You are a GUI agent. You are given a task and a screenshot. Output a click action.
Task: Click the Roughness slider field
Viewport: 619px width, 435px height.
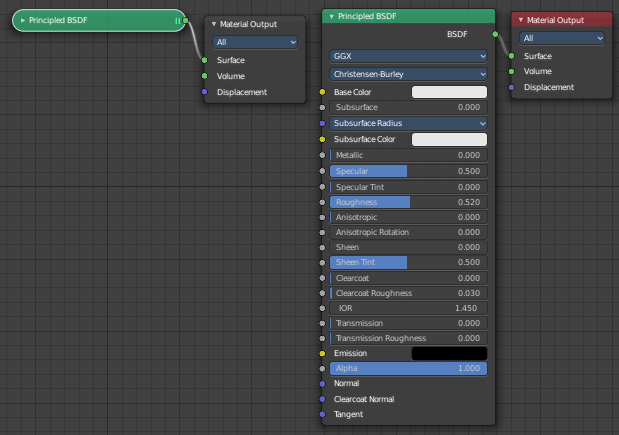[x=408, y=202]
